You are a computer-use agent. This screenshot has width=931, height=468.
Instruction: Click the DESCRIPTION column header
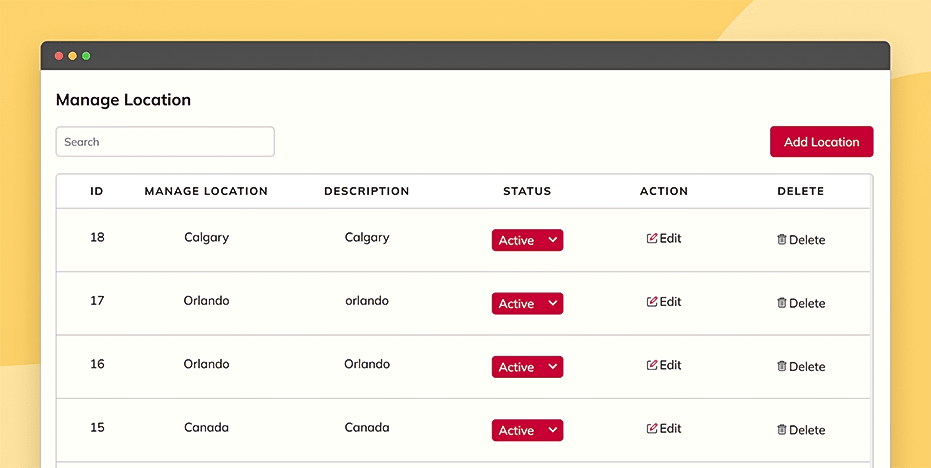click(x=367, y=191)
